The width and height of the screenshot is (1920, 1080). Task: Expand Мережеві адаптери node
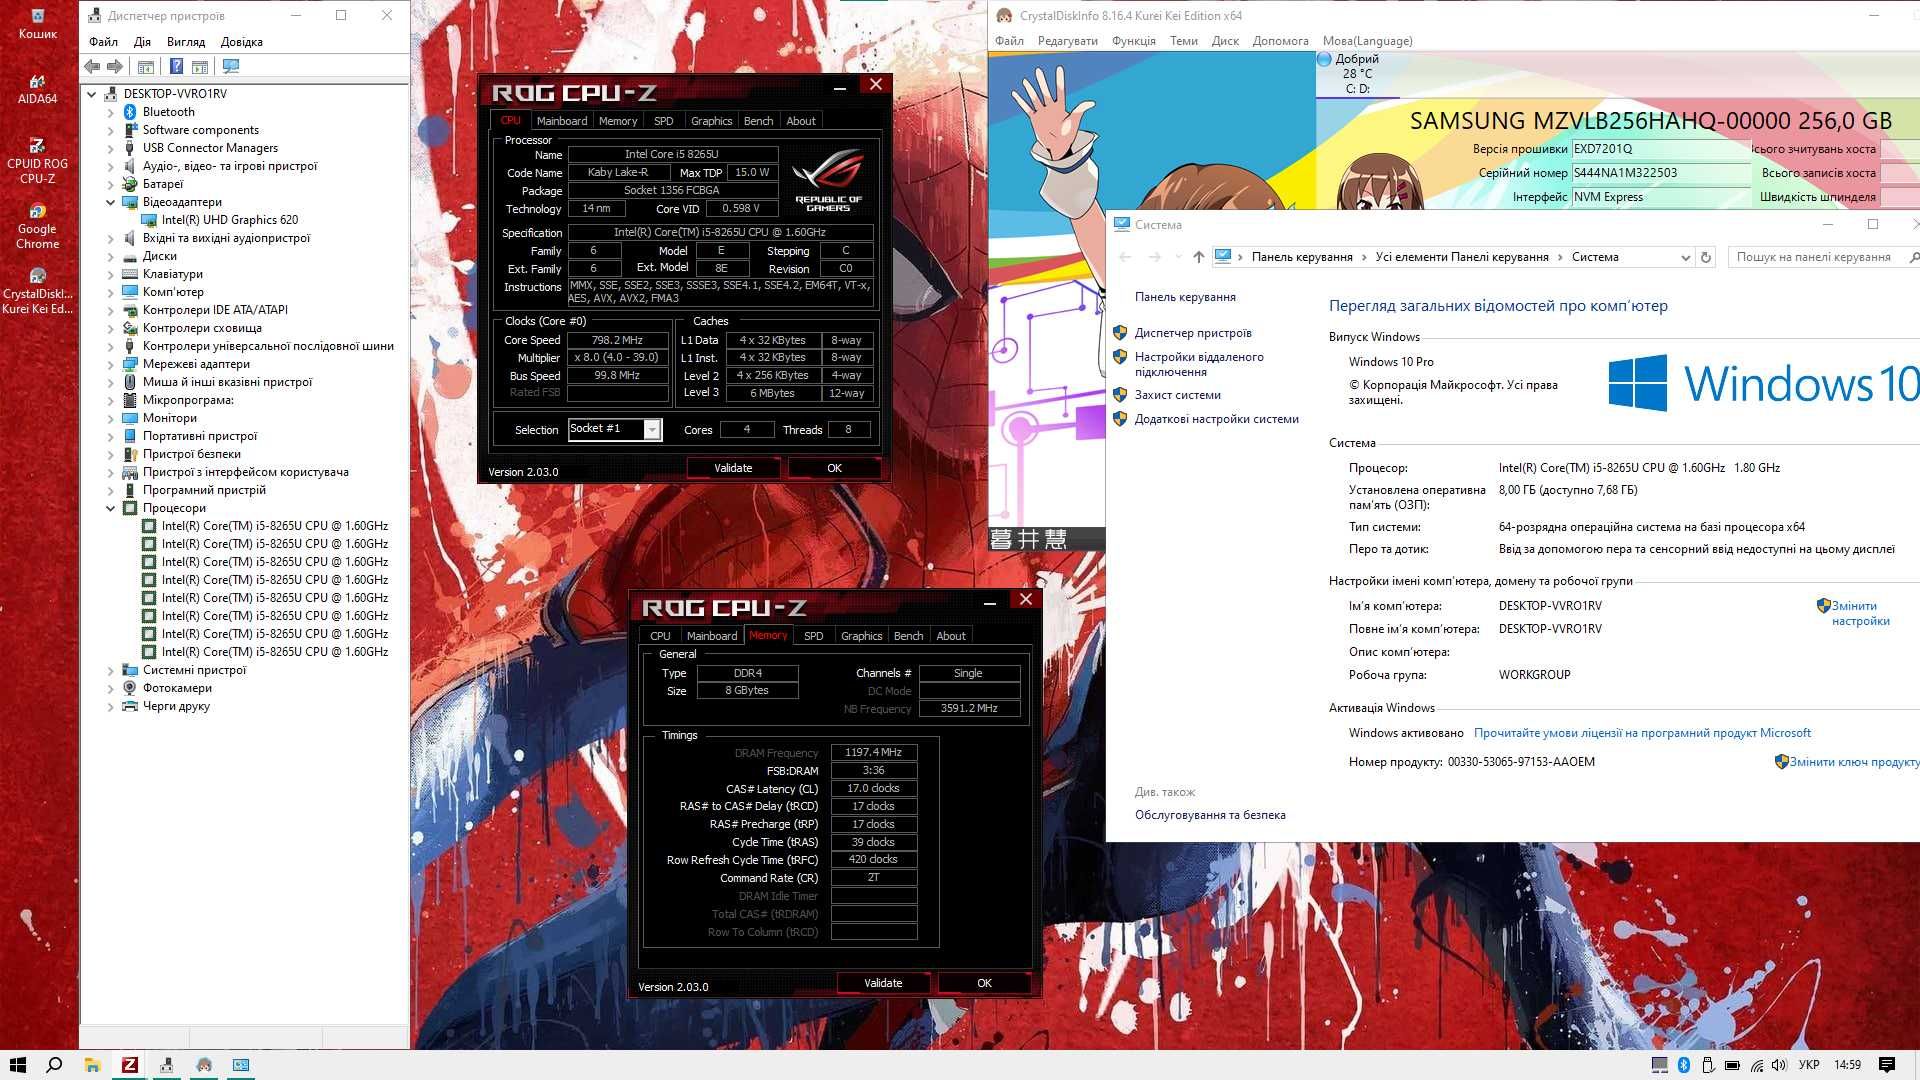point(110,364)
